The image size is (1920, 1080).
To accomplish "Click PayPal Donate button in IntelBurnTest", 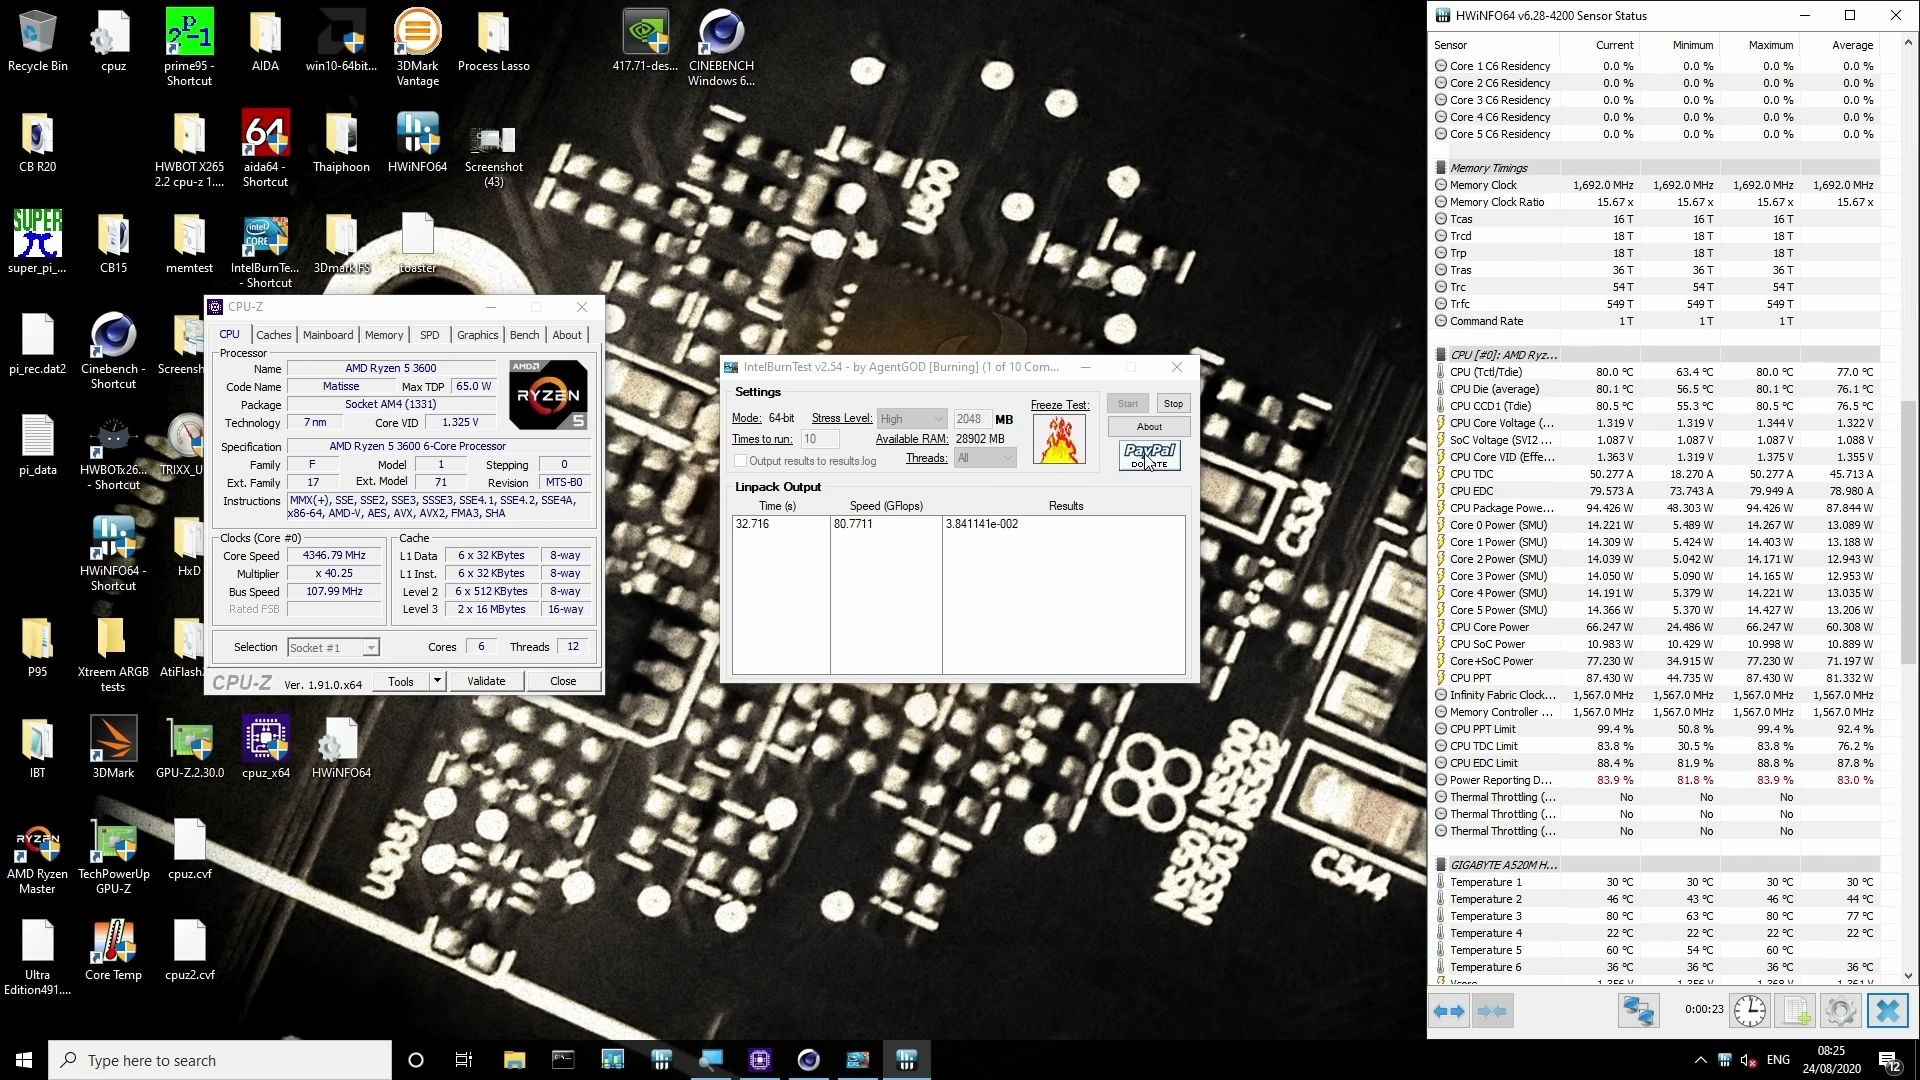I will (x=1149, y=456).
